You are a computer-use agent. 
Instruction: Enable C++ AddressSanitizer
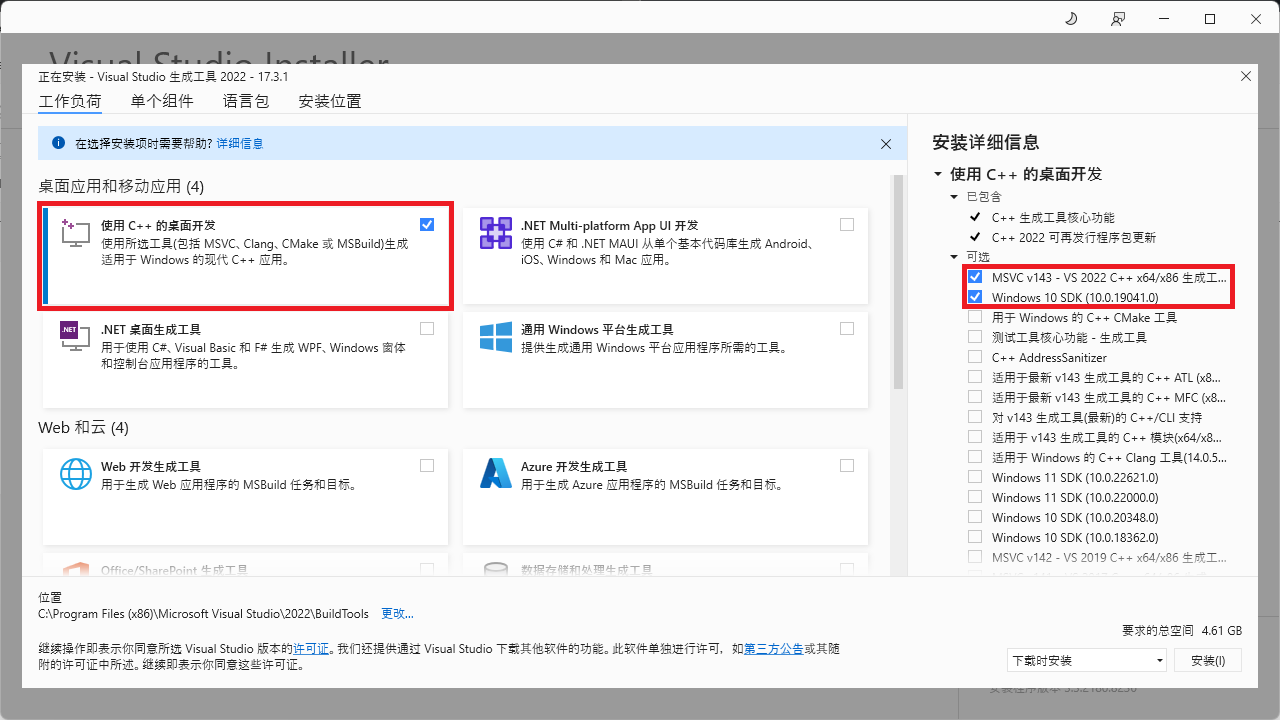tap(975, 357)
